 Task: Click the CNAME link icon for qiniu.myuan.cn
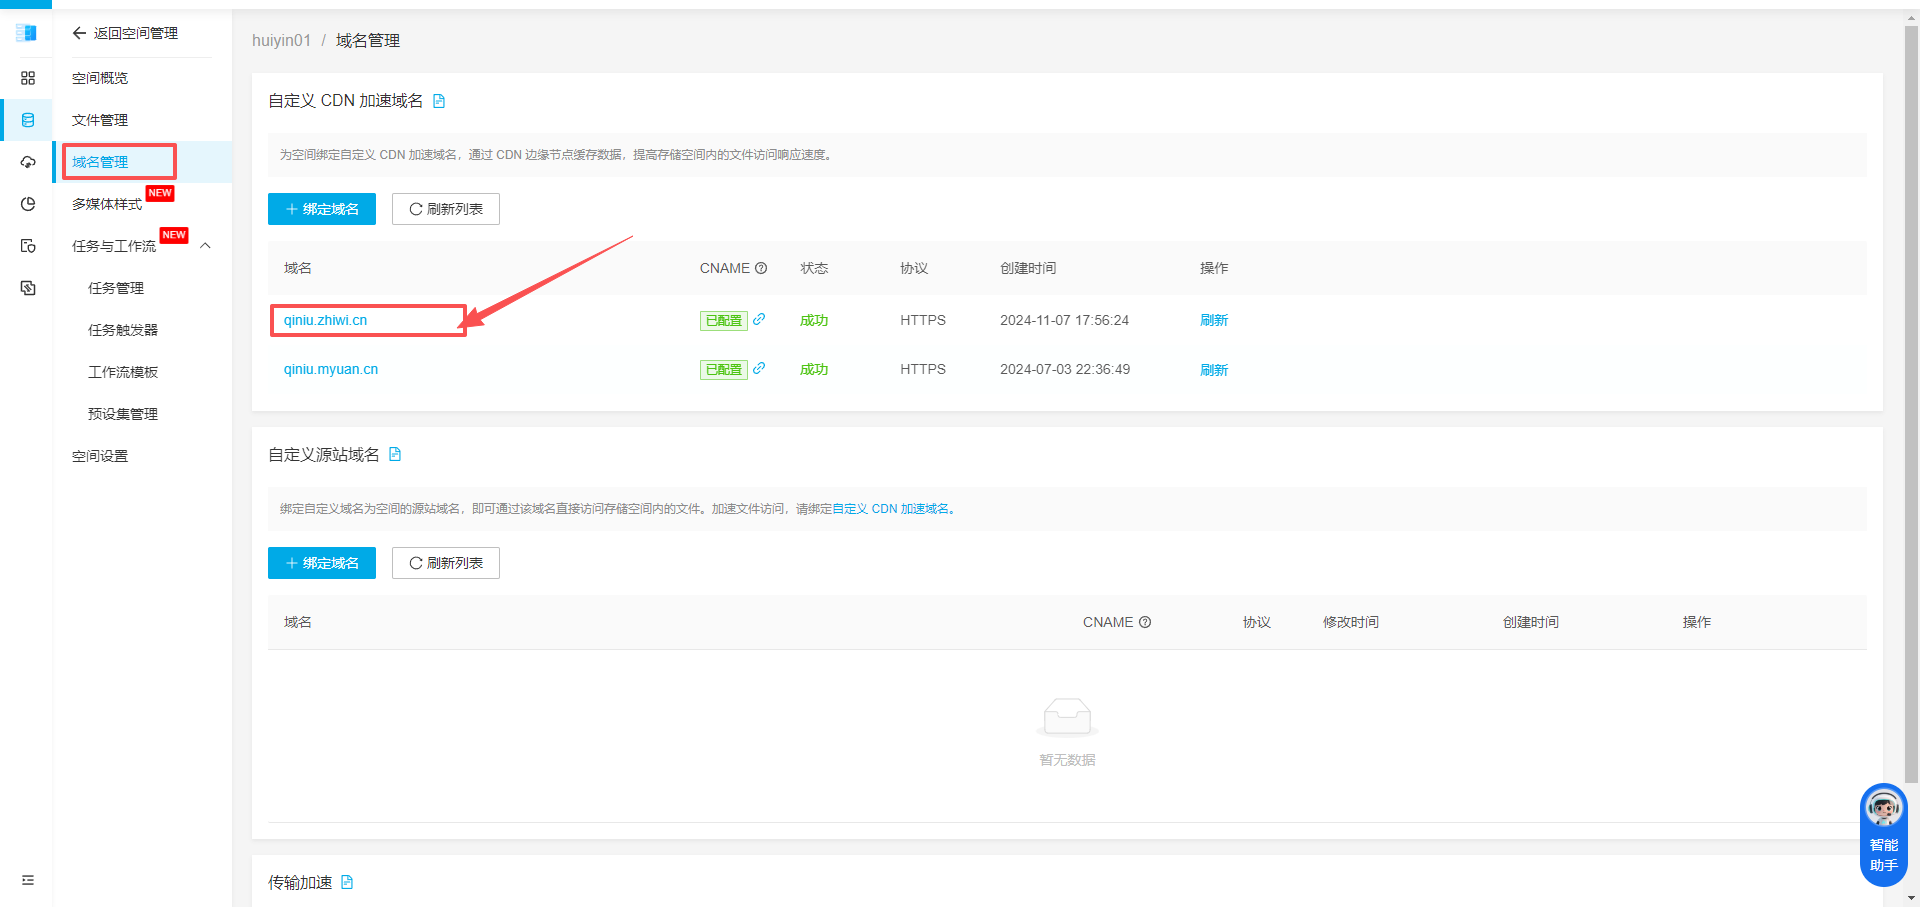click(x=759, y=368)
